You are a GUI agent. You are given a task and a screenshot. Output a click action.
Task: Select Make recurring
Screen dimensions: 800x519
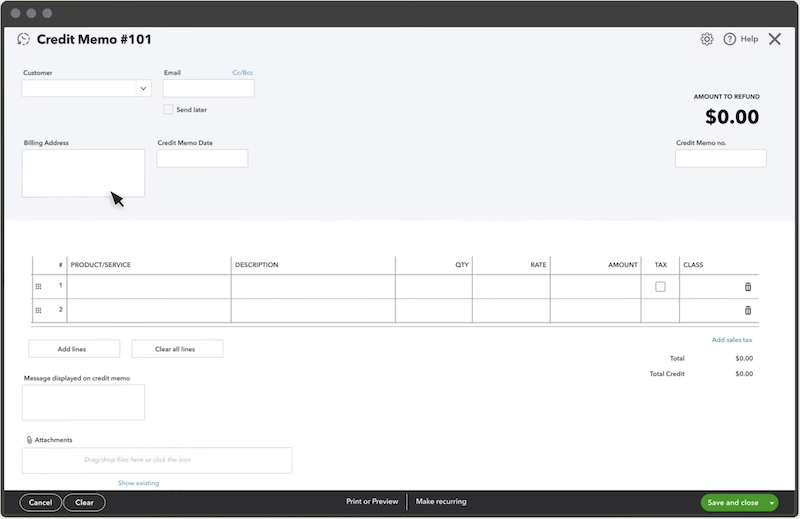pos(441,502)
